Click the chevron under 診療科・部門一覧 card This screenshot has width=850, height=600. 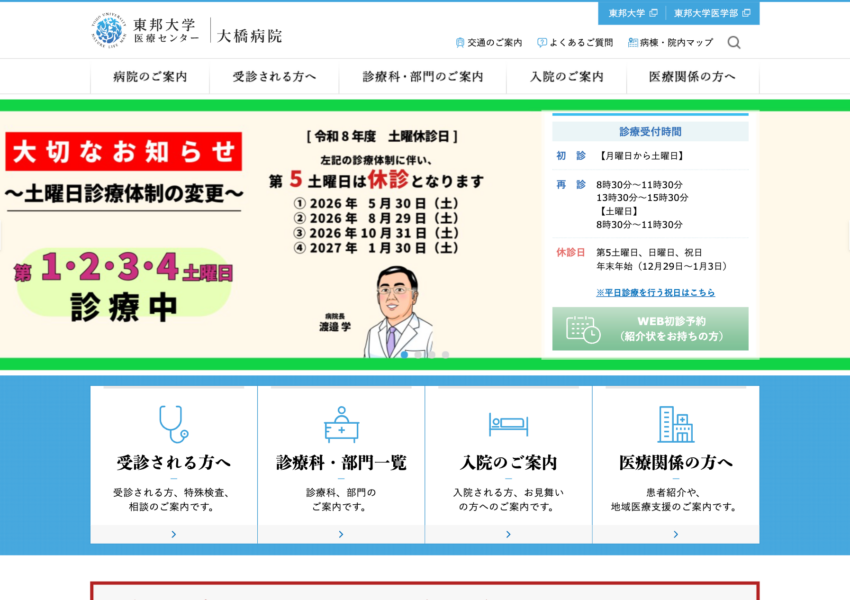click(341, 534)
